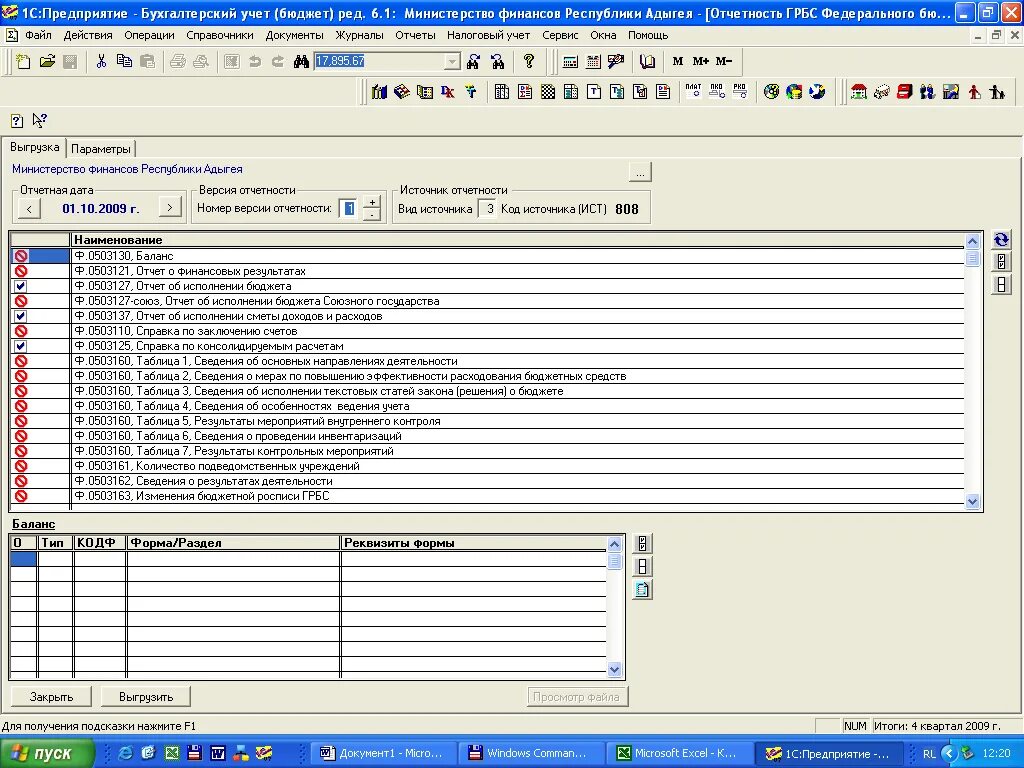The width and height of the screenshot is (1024, 768).
Task: Click the Copy toolbar icon
Action: [124, 61]
